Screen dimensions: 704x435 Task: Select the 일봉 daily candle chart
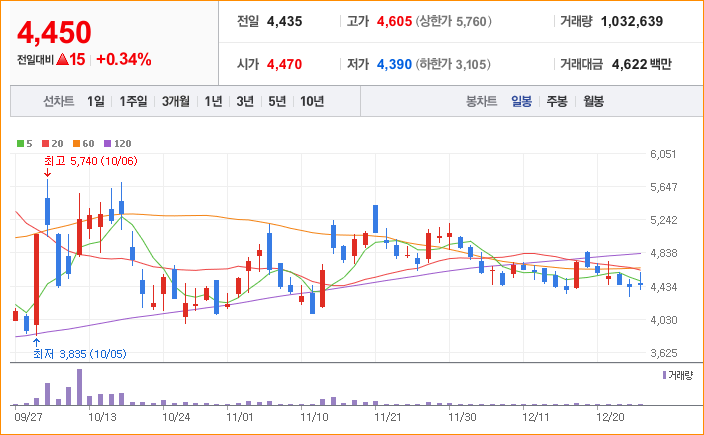(x=521, y=101)
